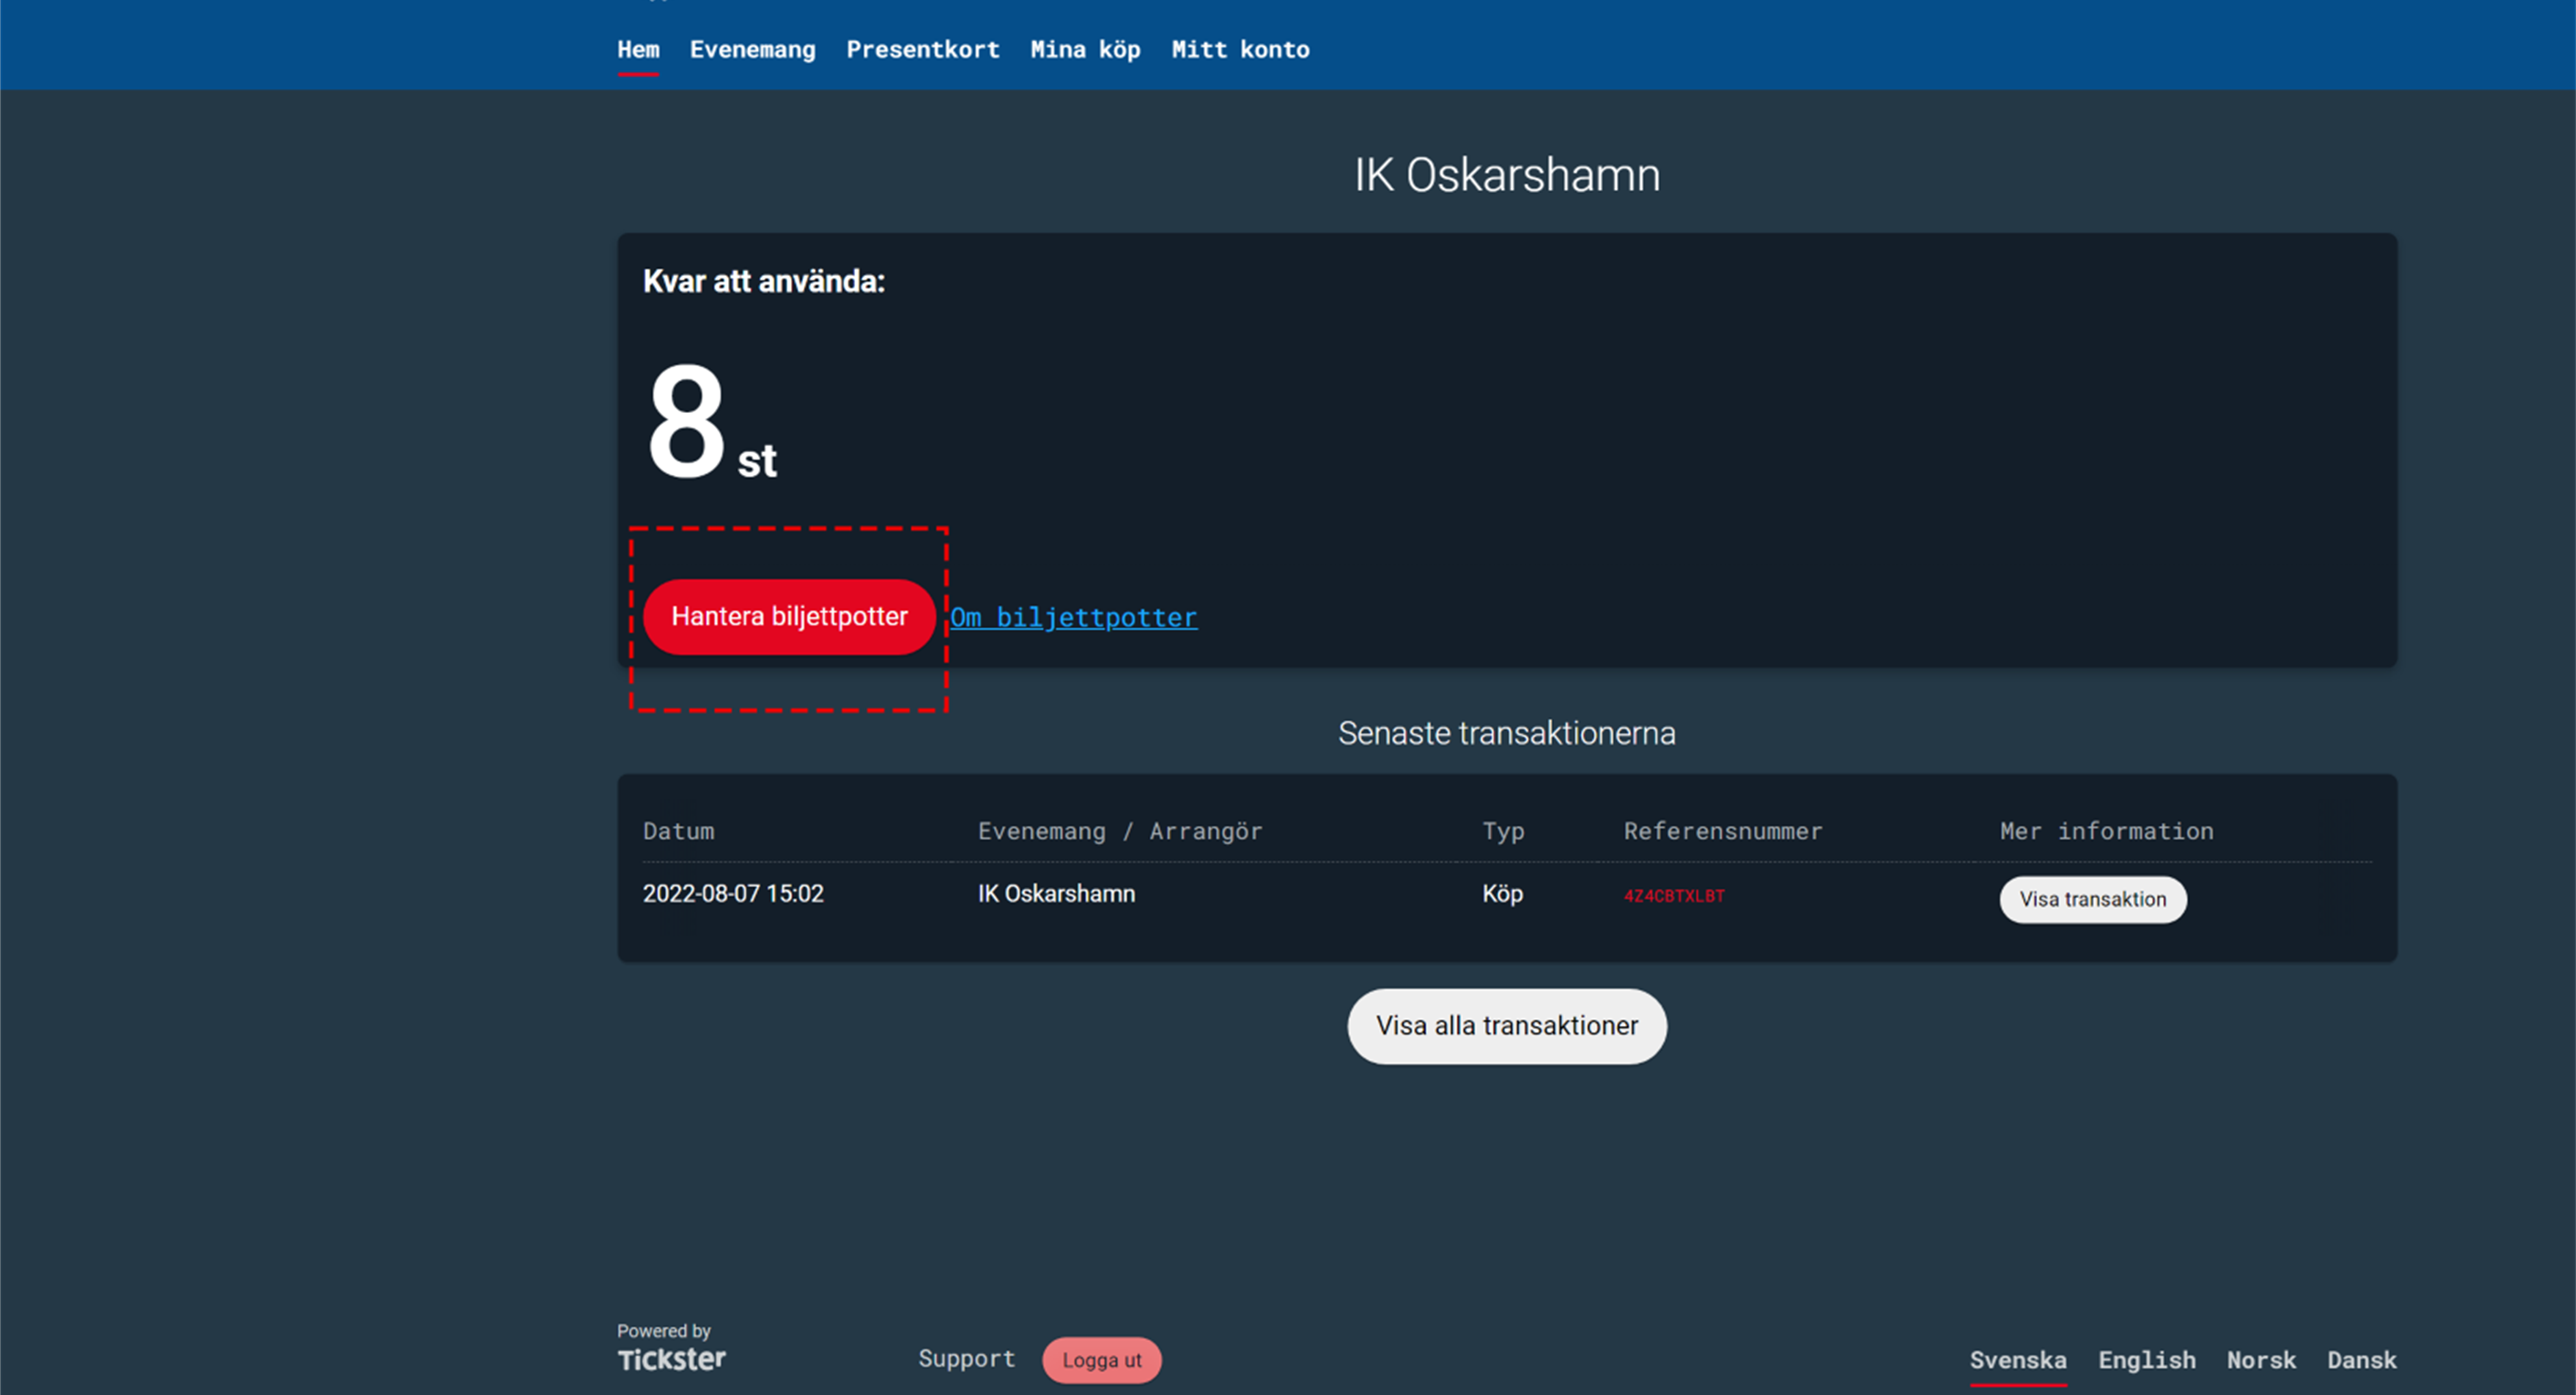Open Presentkort menu item
Screen dimensions: 2576x1395
pyautogui.click(x=922, y=50)
